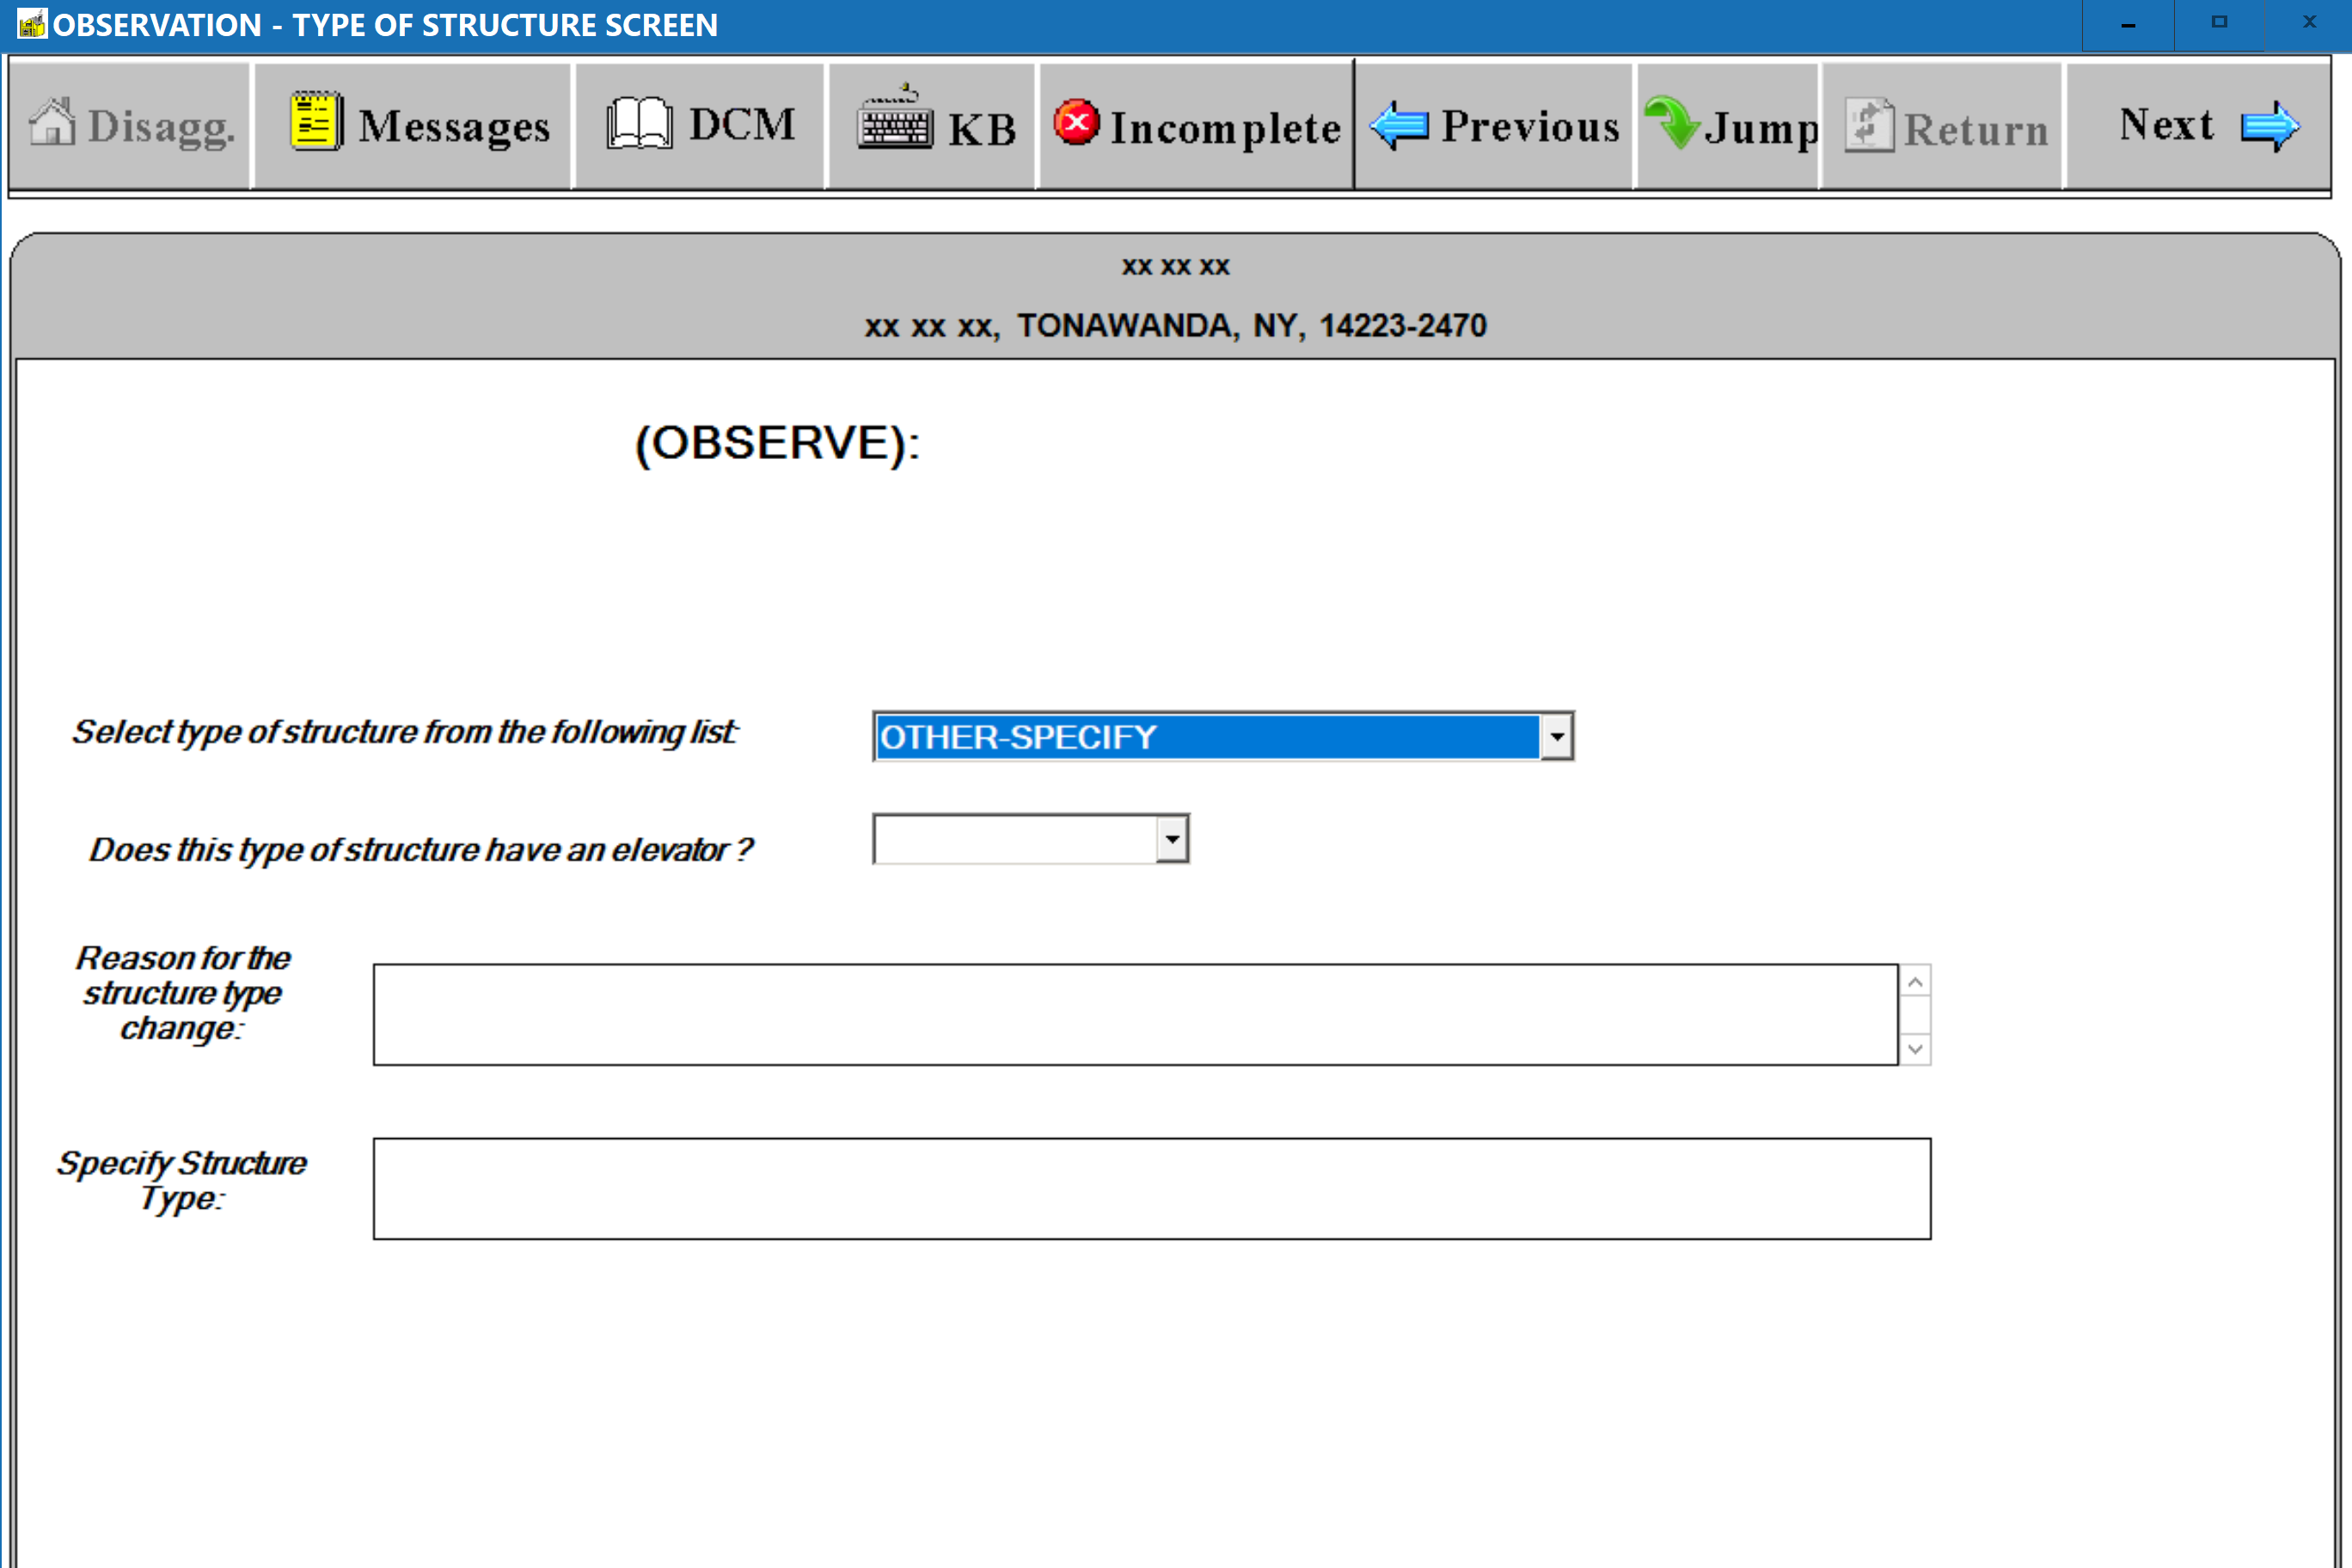Click the Messages toolbar label
The height and width of the screenshot is (1568, 2352).
point(454,127)
